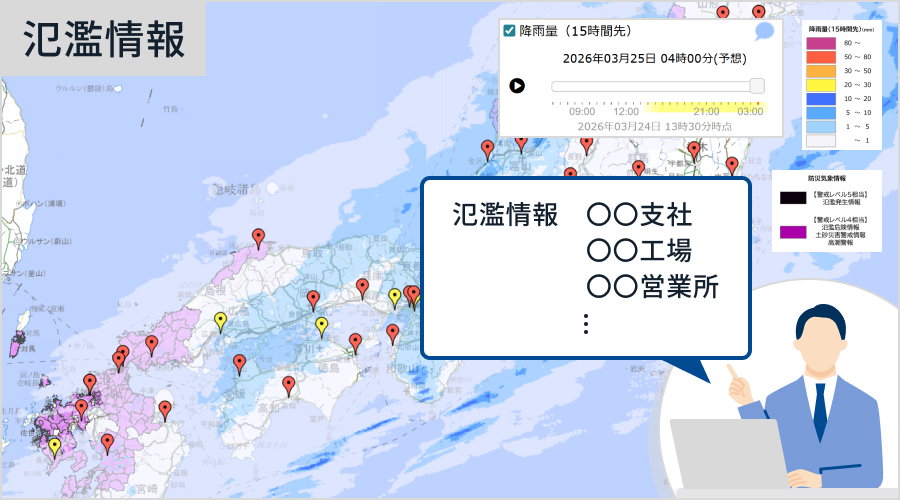Select the red pin north of 和歌山
Image resolution: width=900 pixels, height=500 pixels.
(x=393, y=334)
